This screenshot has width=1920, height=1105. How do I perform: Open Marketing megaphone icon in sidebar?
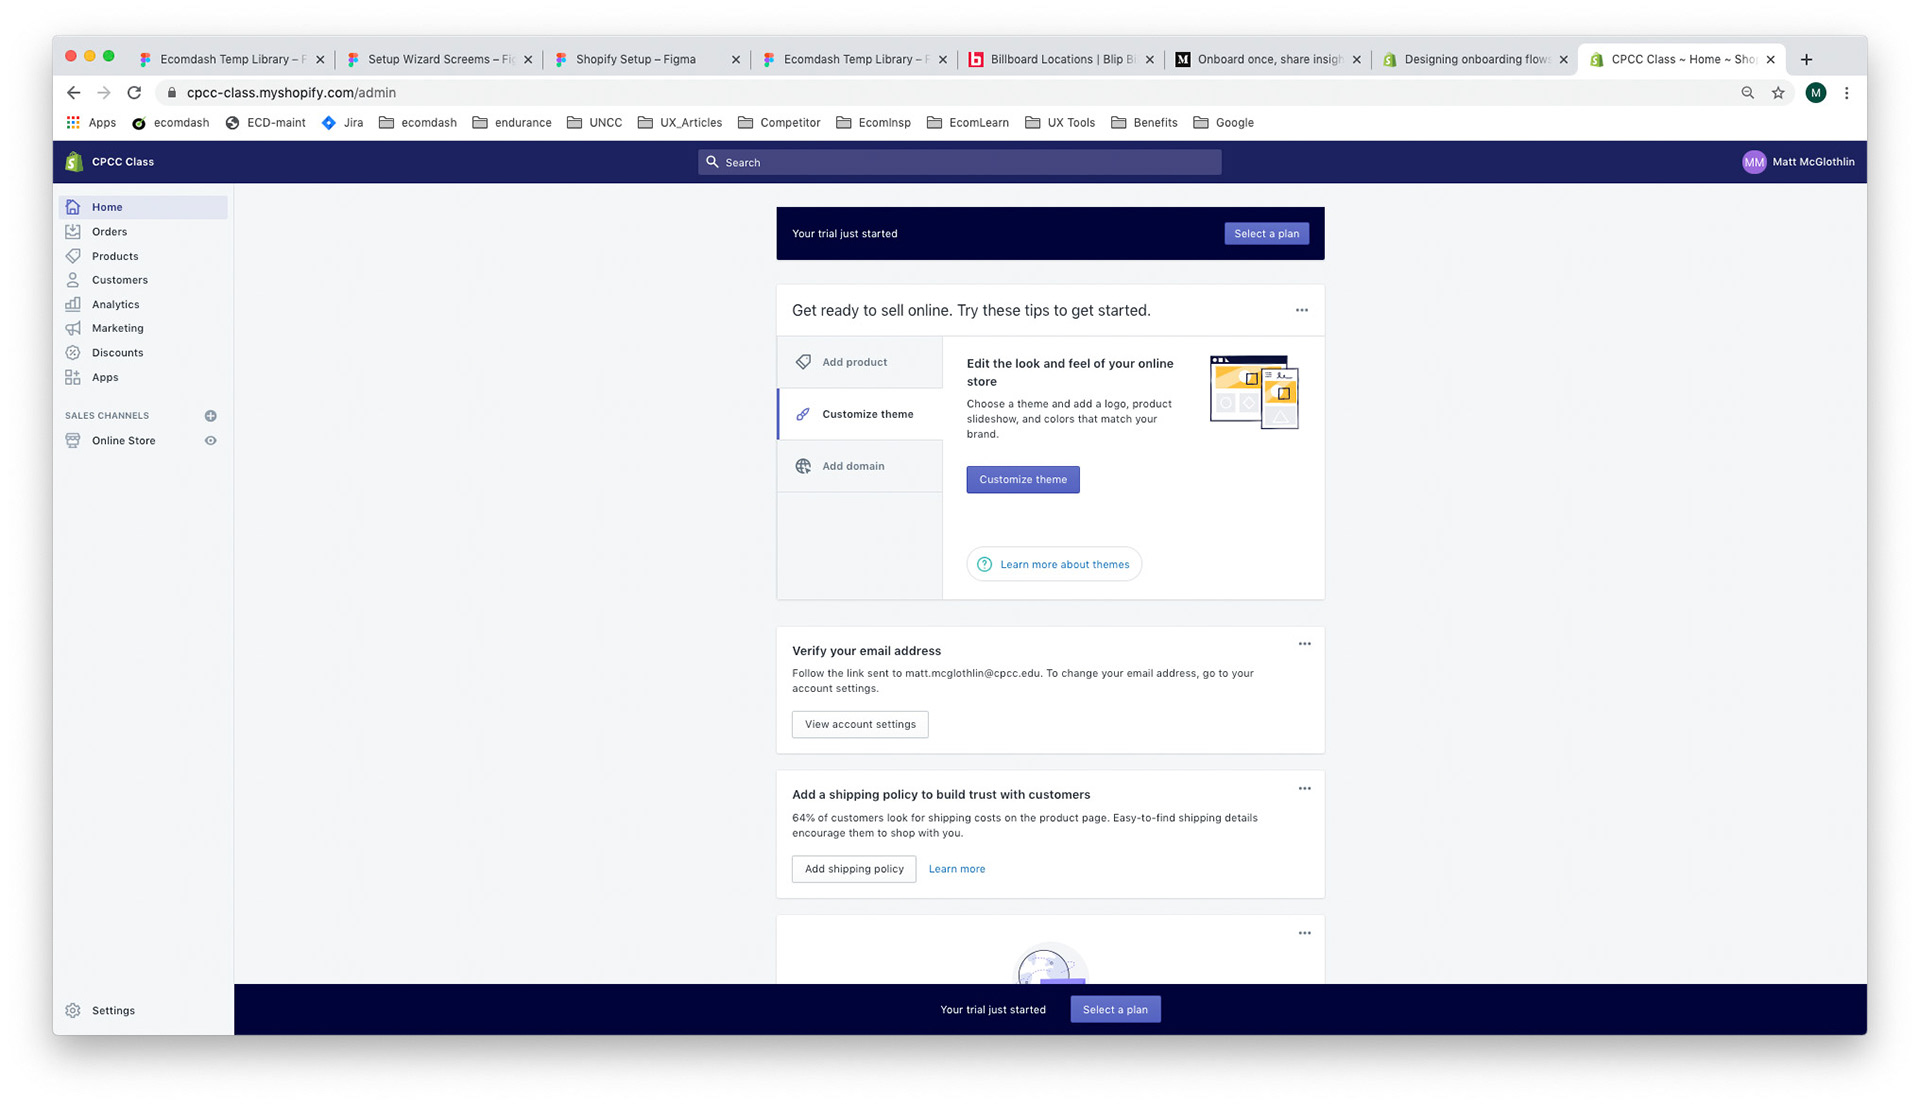click(x=73, y=328)
